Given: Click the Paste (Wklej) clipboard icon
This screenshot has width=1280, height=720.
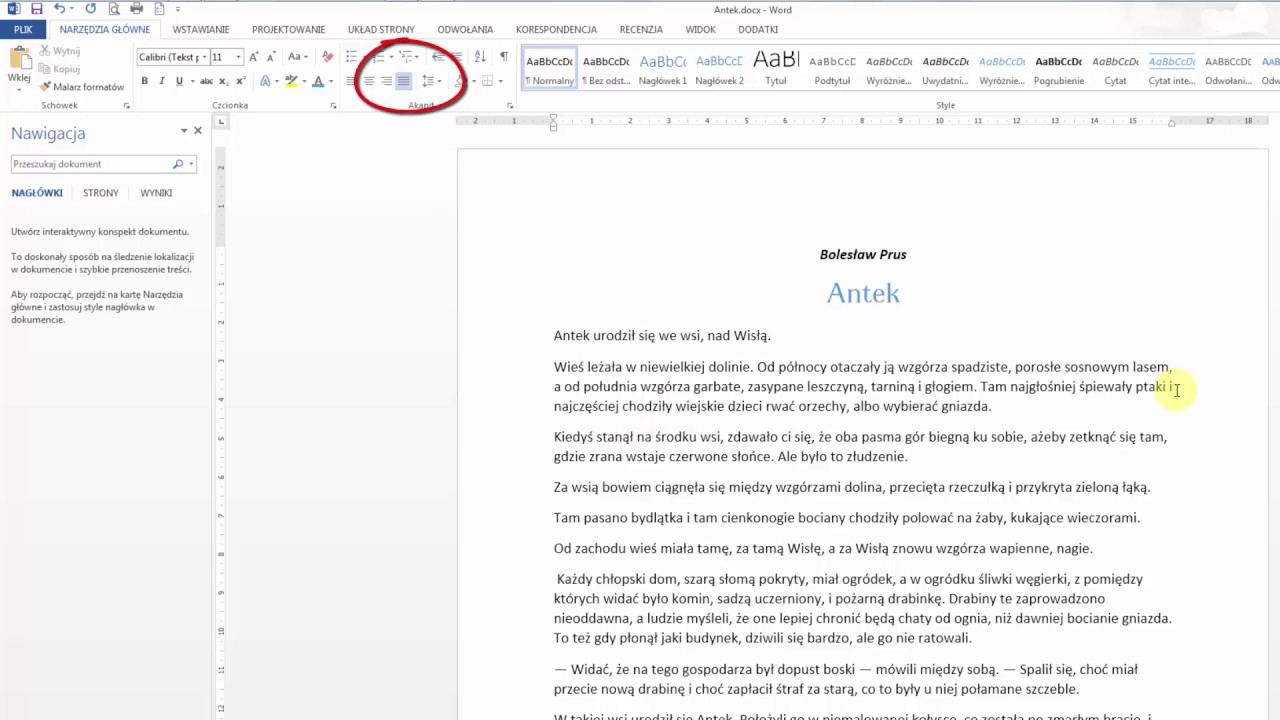Looking at the screenshot, I should pyautogui.click(x=19, y=60).
